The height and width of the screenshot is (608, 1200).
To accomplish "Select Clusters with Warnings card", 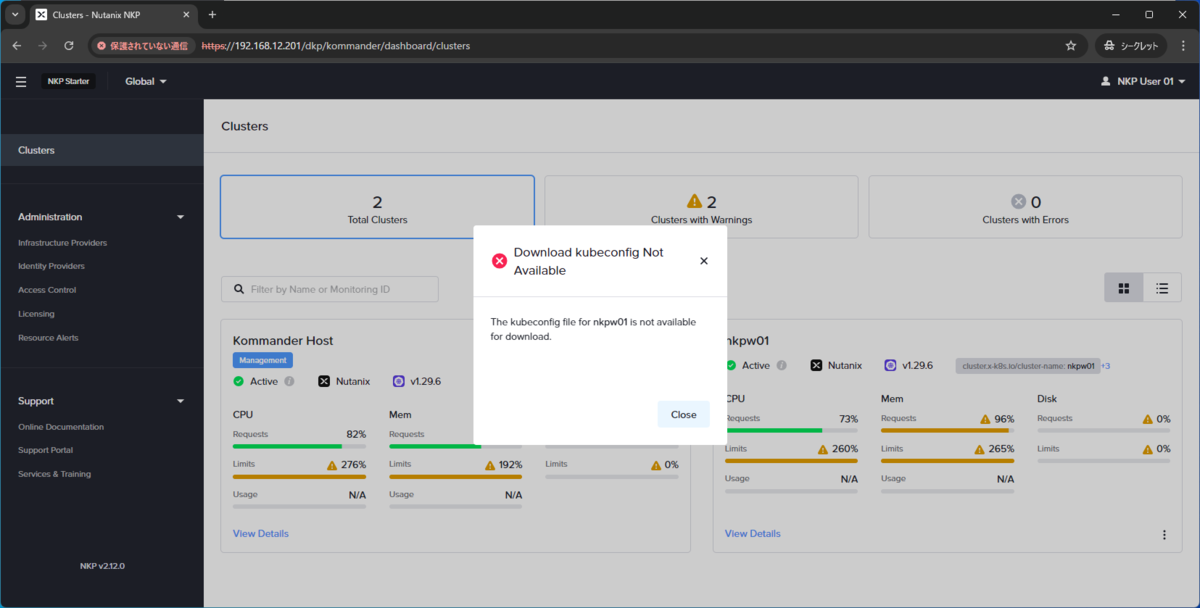I will 701,207.
